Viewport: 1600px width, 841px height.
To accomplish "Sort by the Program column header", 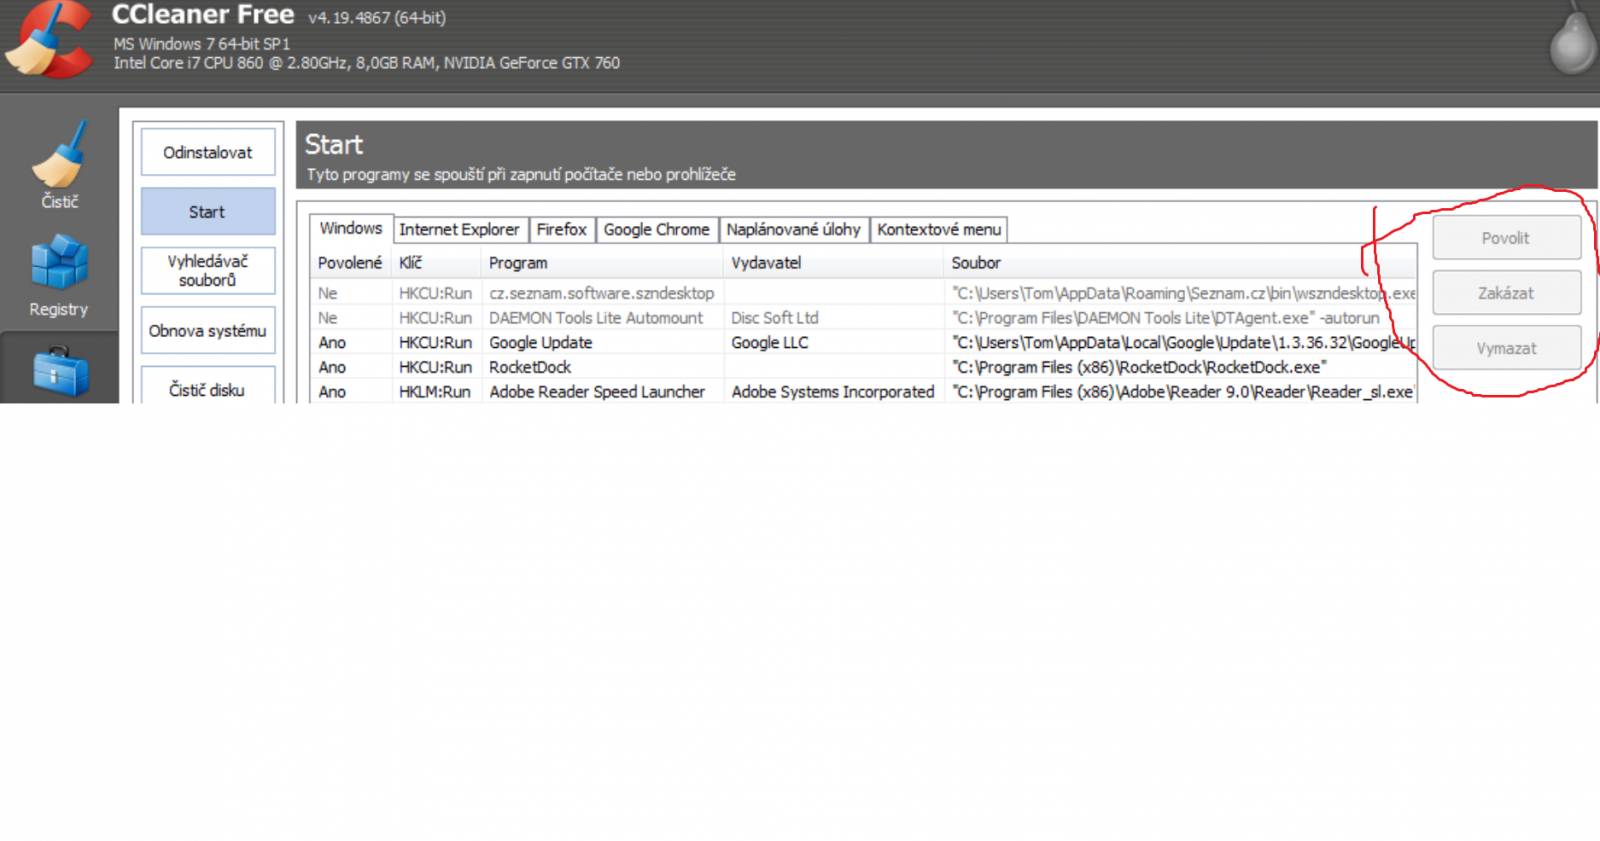I will click(x=602, y=263).
